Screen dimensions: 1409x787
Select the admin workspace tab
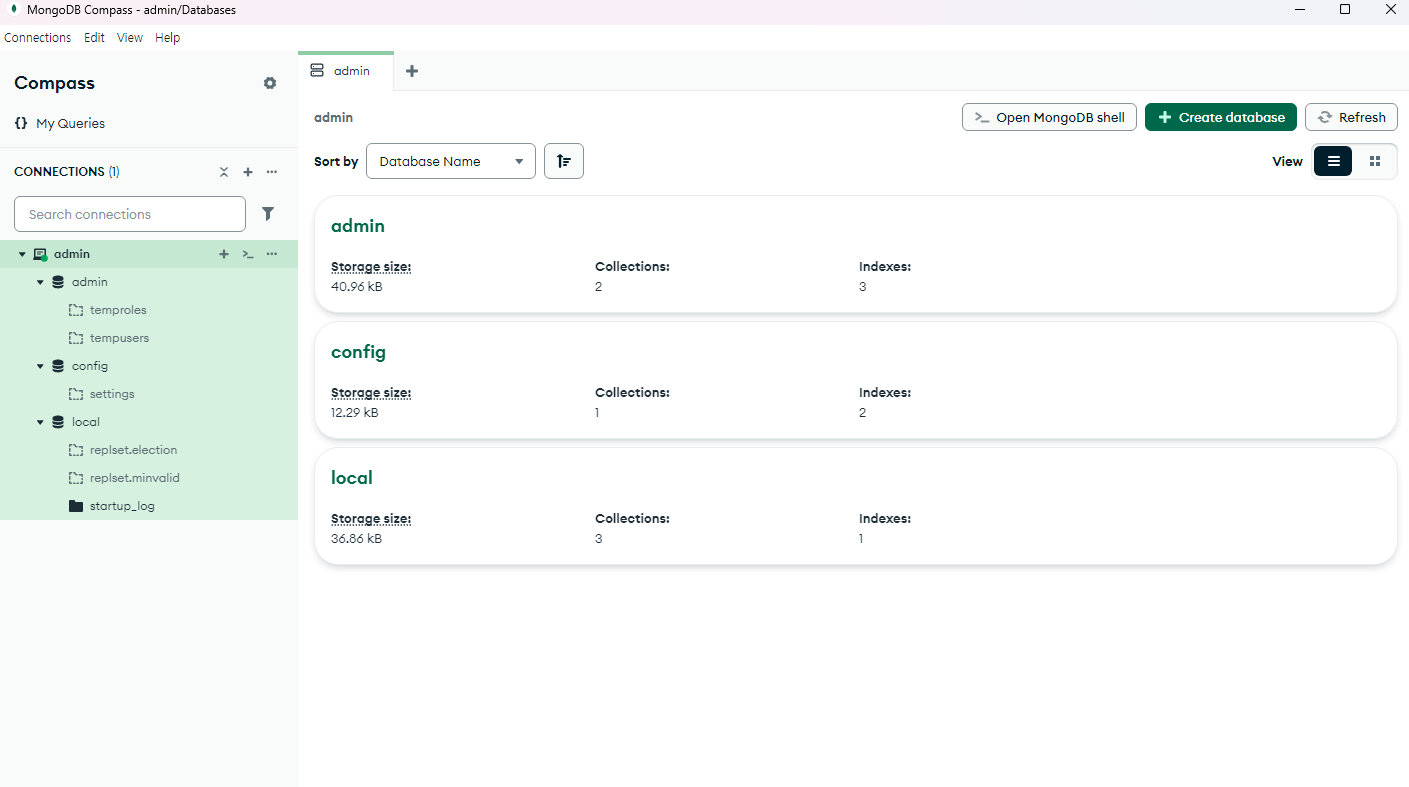tap(346, 71)
